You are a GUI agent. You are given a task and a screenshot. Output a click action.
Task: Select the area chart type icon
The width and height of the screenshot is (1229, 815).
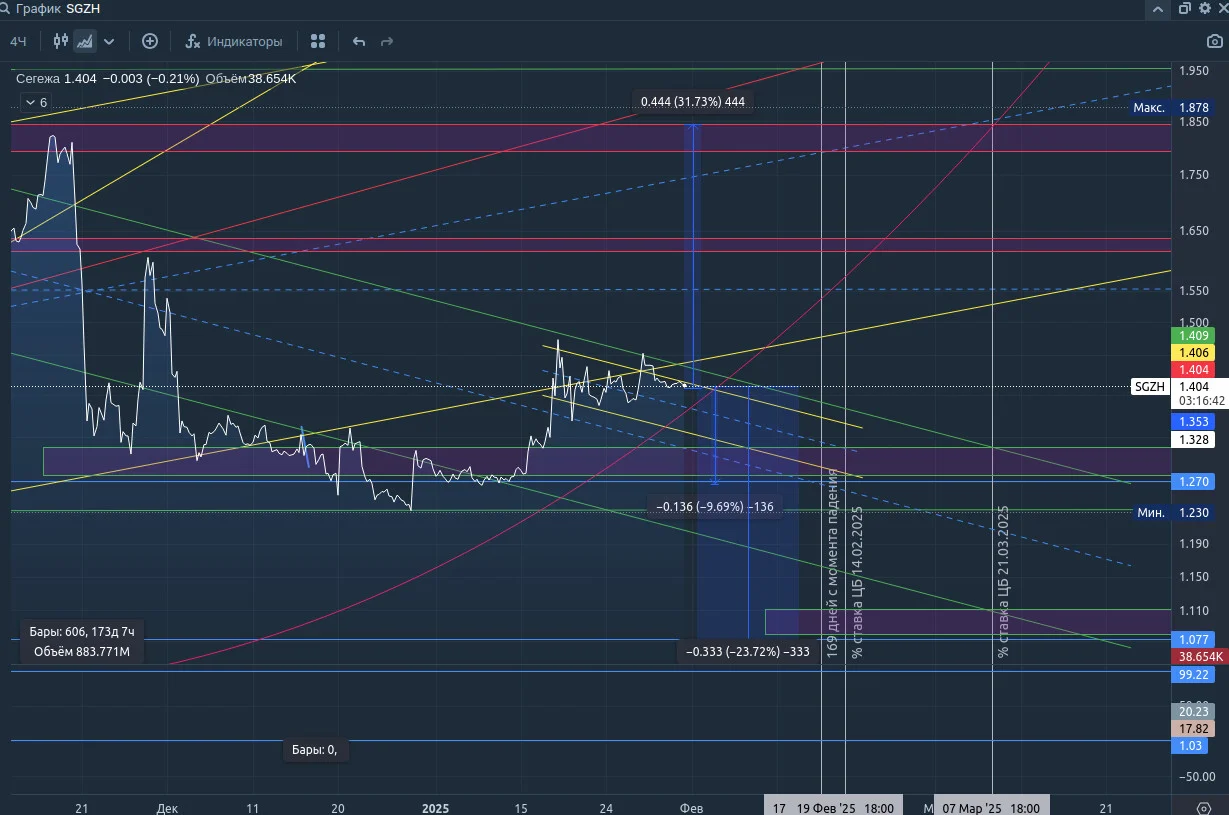click(85, 41)
